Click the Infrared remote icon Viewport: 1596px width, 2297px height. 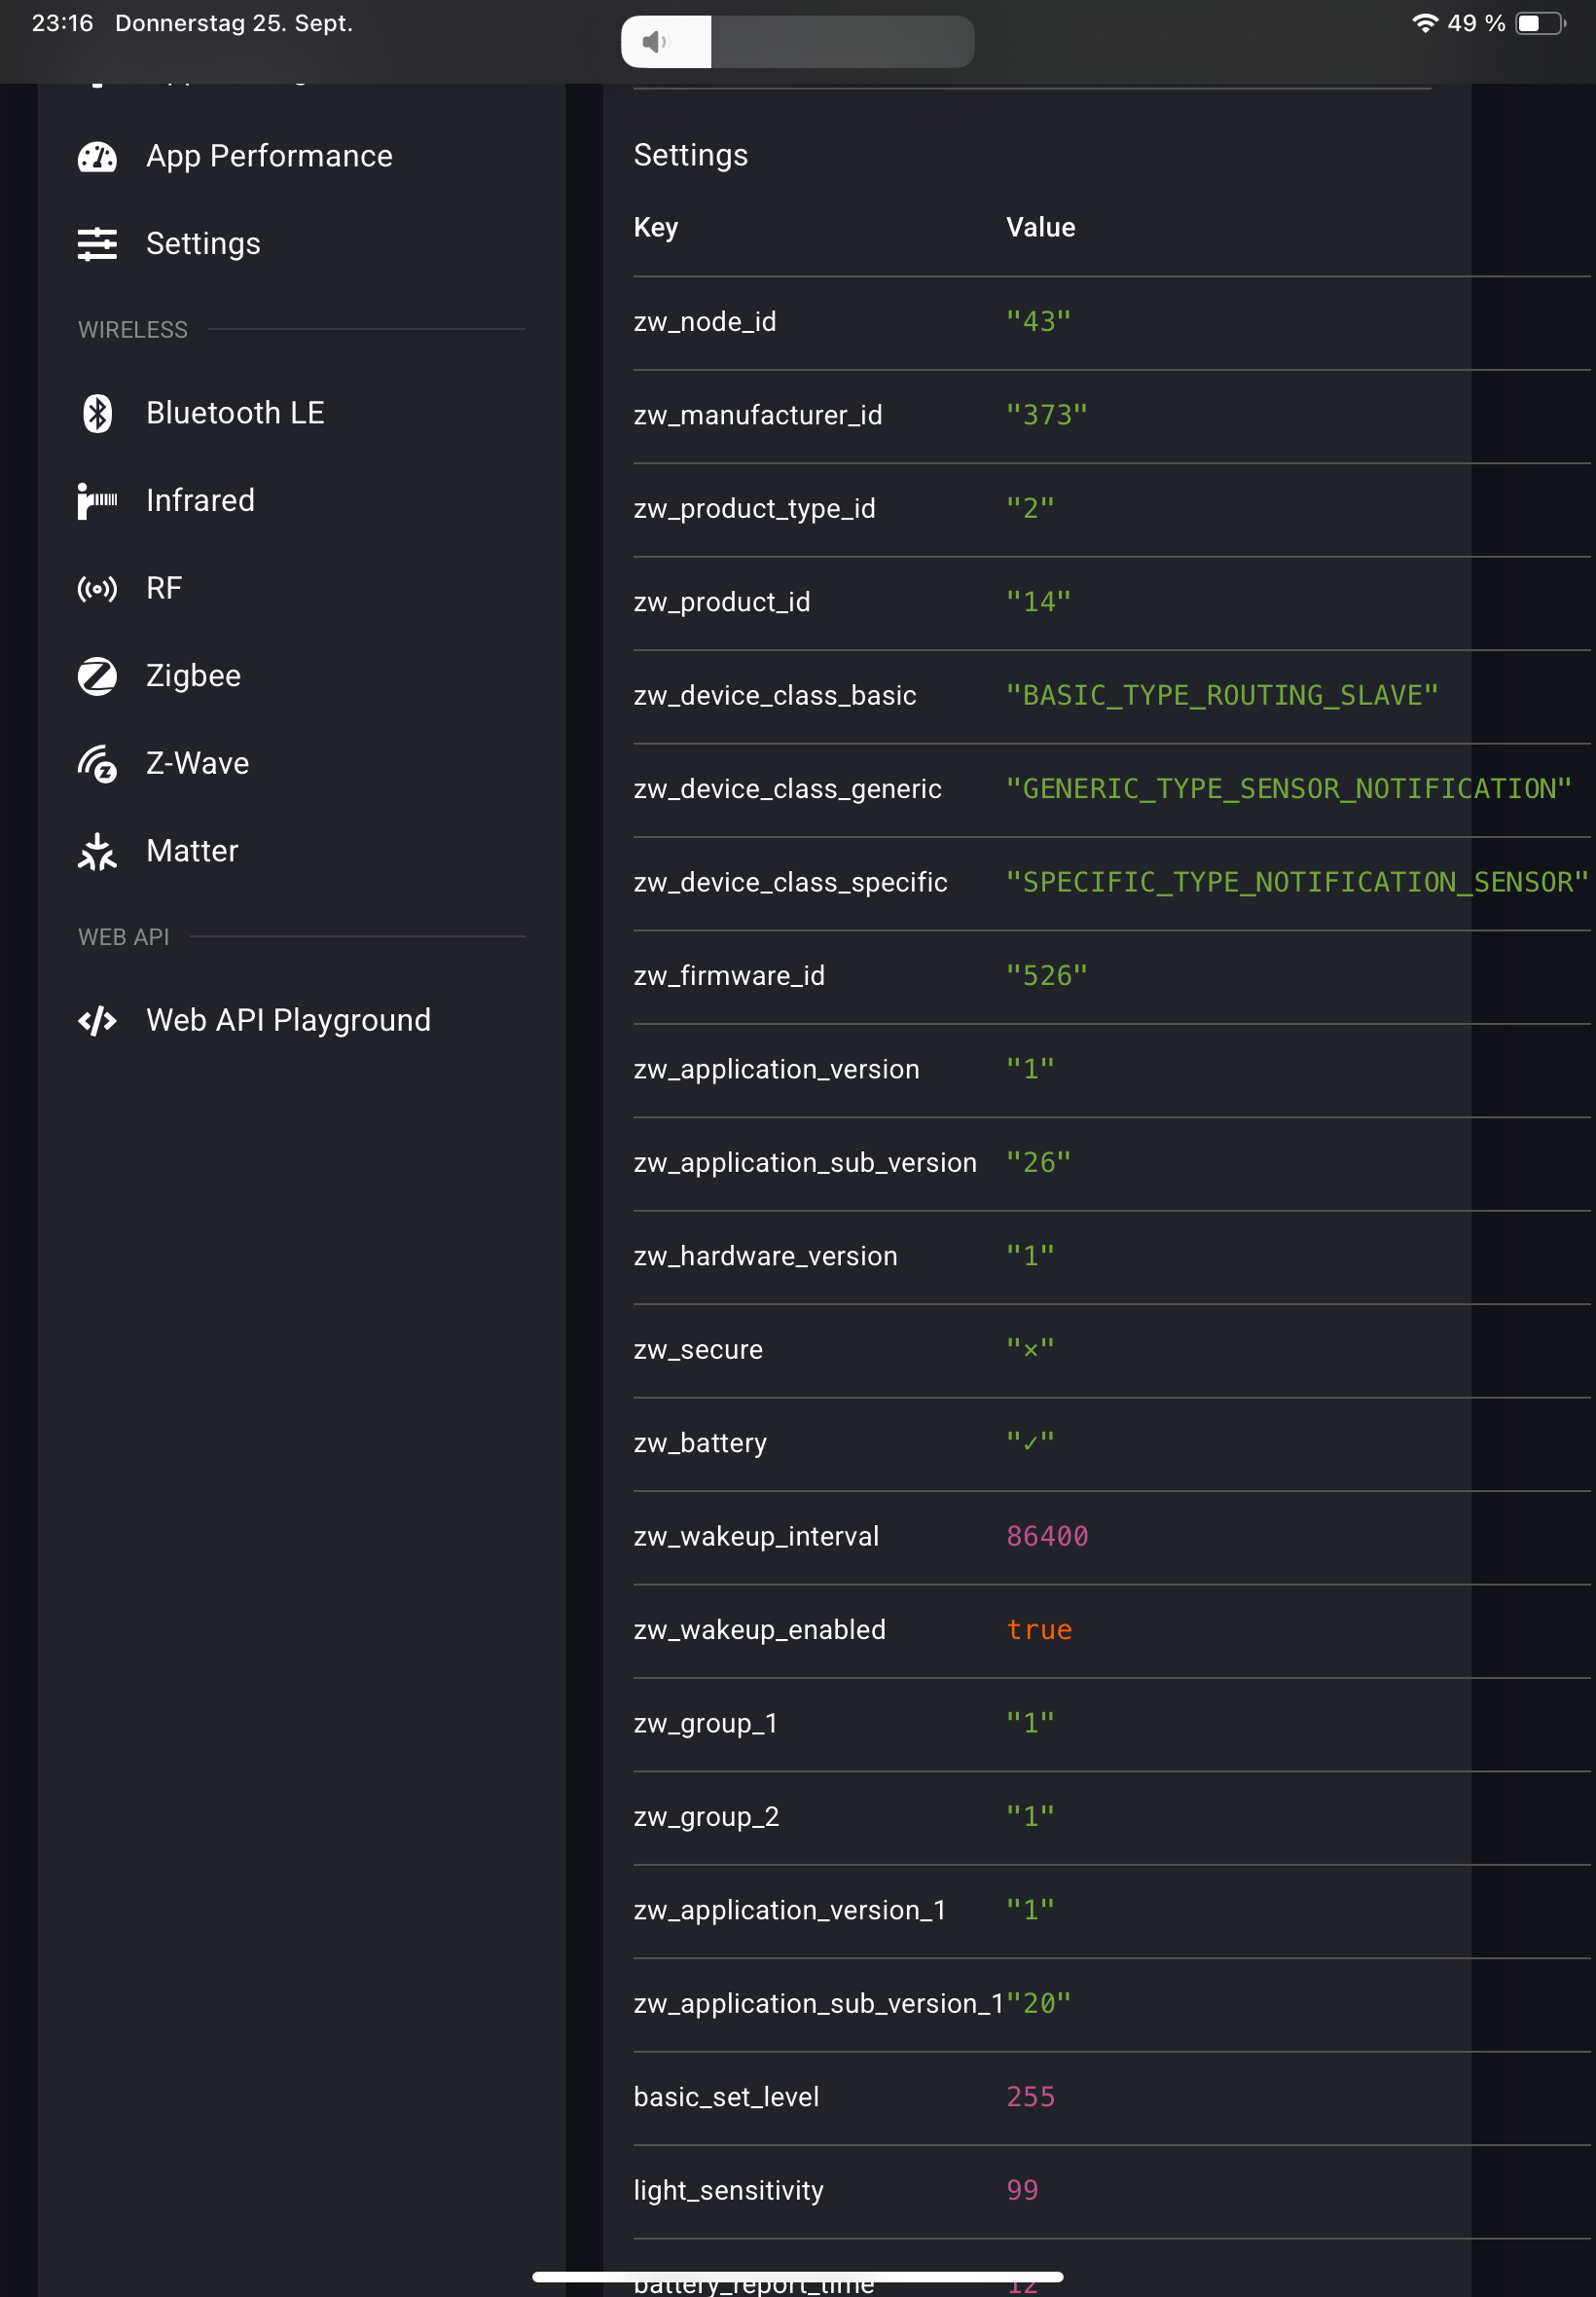(x=97, y=501)
